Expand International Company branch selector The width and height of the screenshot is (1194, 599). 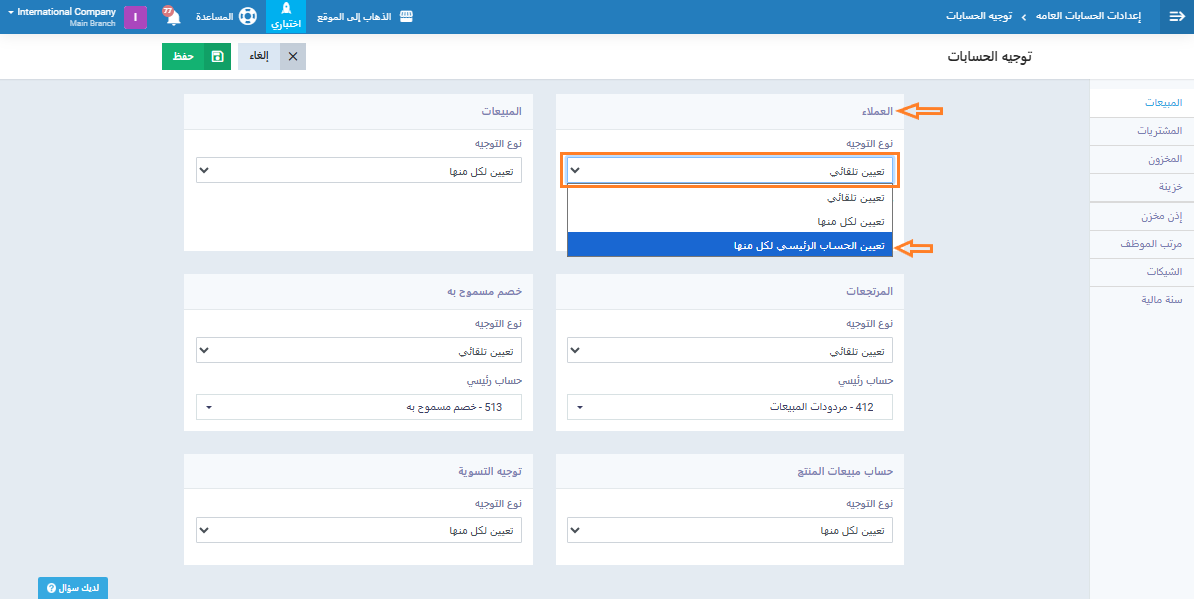[60, 17]
